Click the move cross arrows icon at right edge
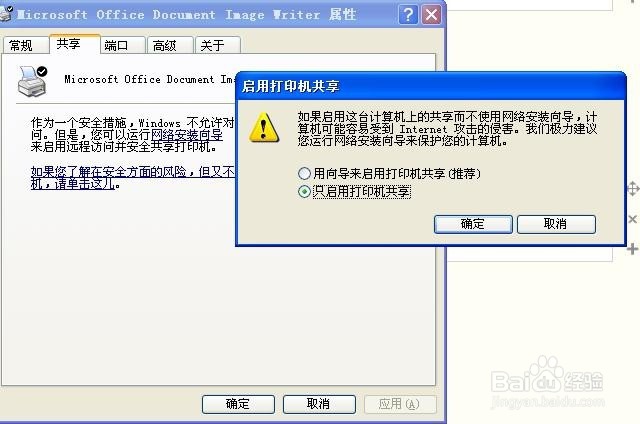 coord(633,189)
